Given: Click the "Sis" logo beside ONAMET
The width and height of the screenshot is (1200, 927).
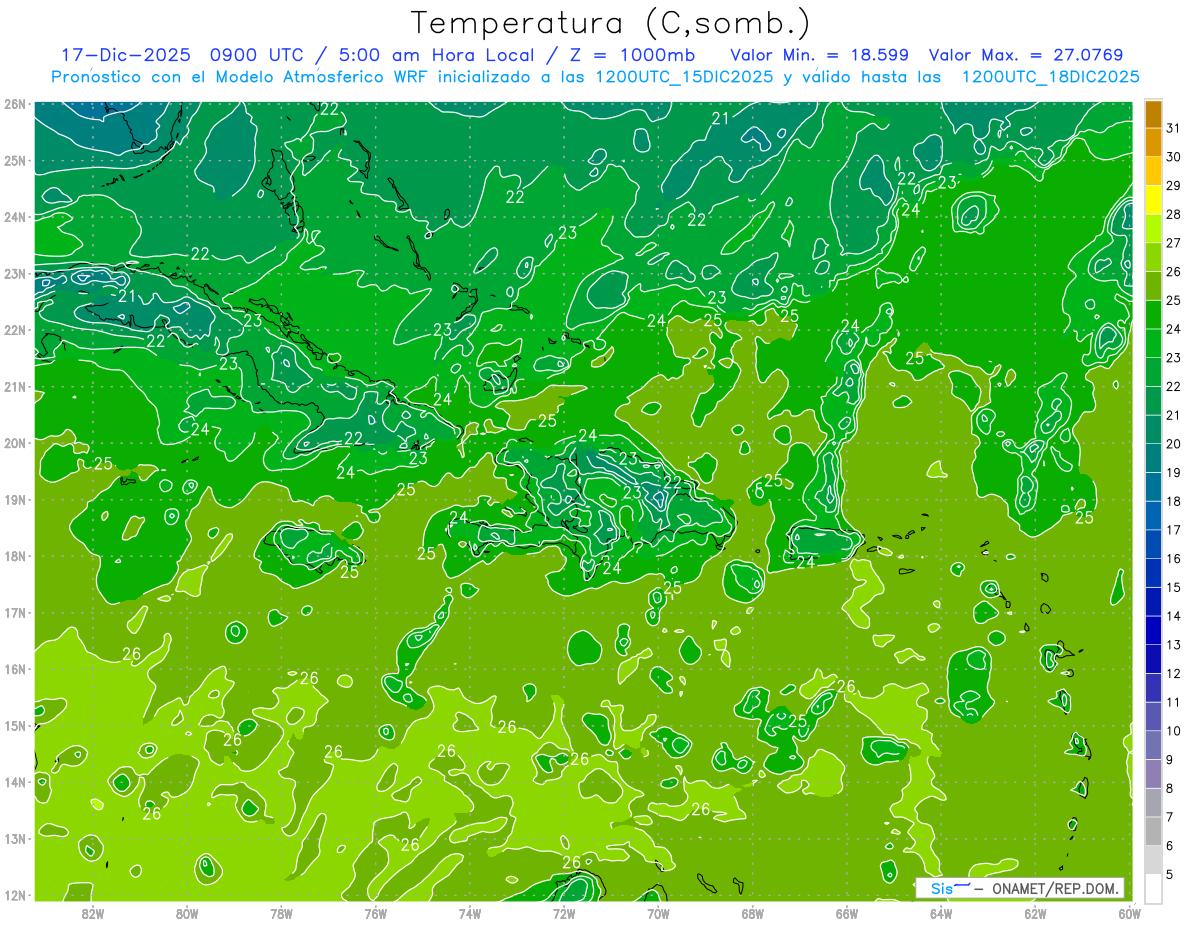Looking at the screenshot, I should coord(949,889).
